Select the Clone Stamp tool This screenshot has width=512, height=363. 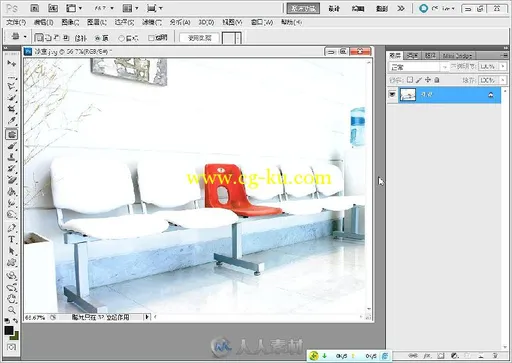click(x=12, y=157)
